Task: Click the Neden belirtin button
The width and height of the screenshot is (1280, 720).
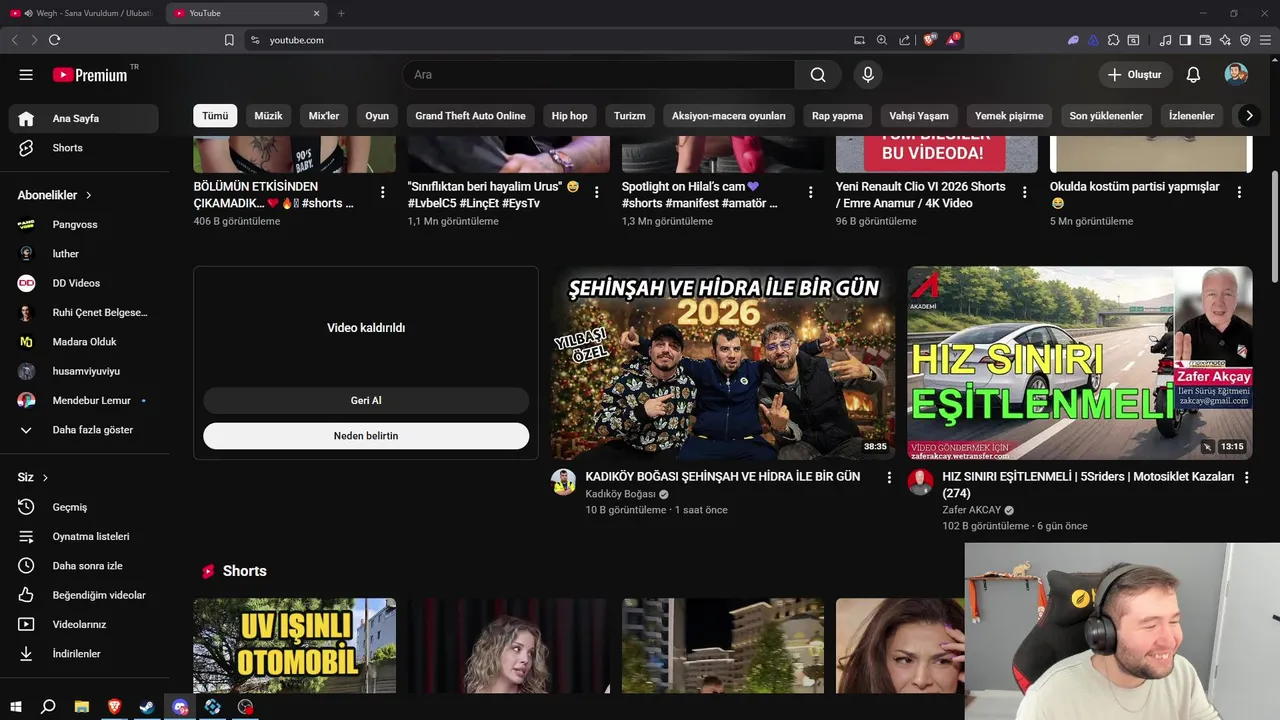Action: [366, 436]
